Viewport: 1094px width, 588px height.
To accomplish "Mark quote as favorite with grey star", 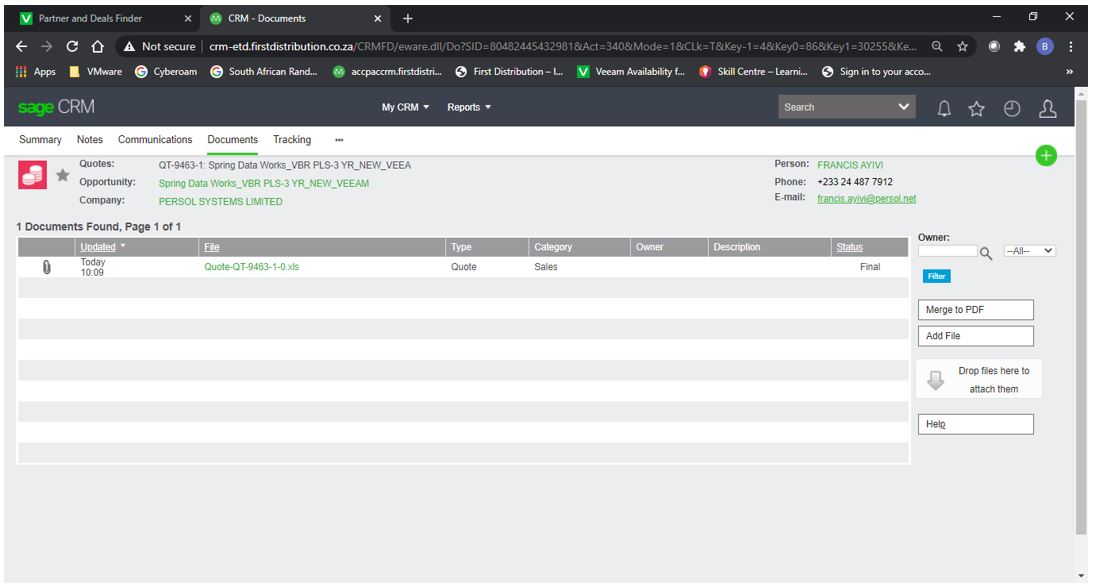I will (x=62, y=175).
